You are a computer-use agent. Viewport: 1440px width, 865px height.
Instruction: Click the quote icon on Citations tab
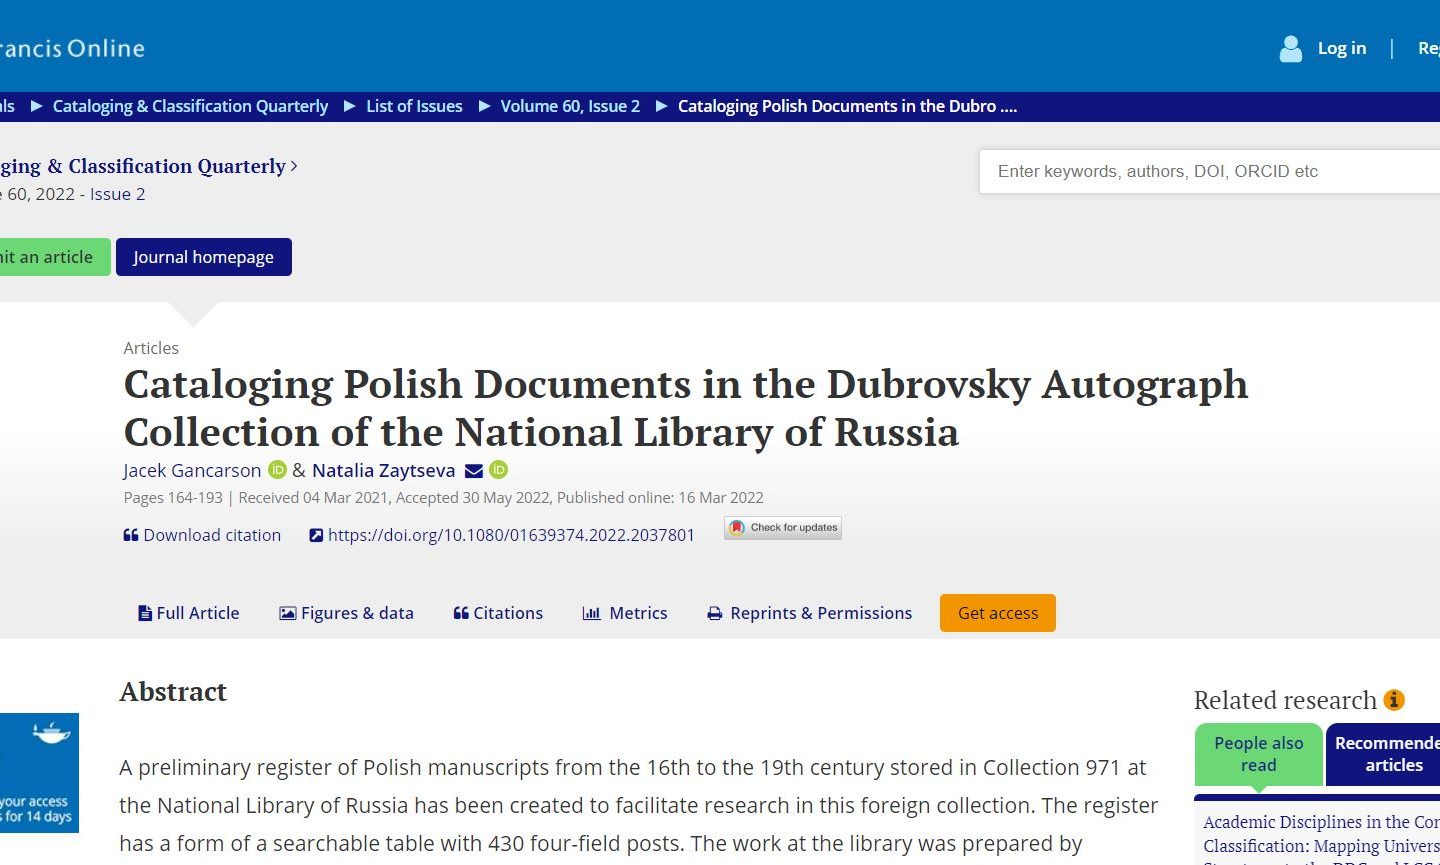click(461, 613)
